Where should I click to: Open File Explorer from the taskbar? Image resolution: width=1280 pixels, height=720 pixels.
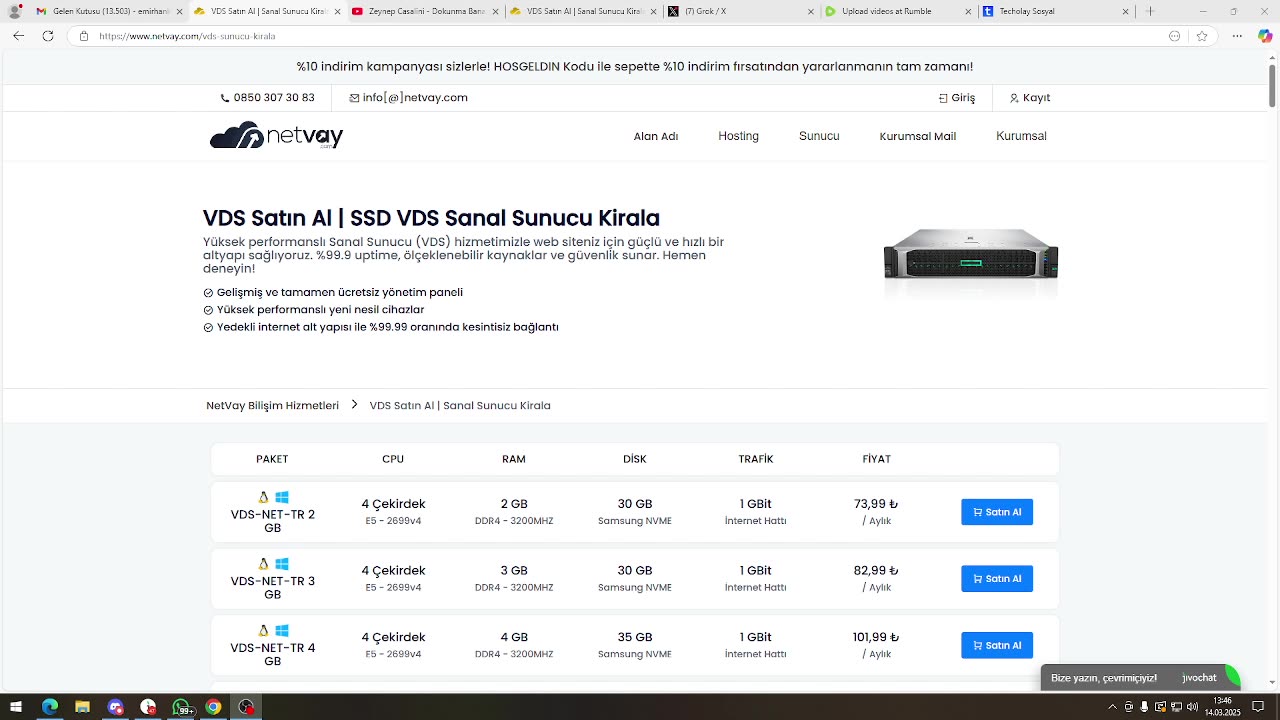(x=82, y=707)
